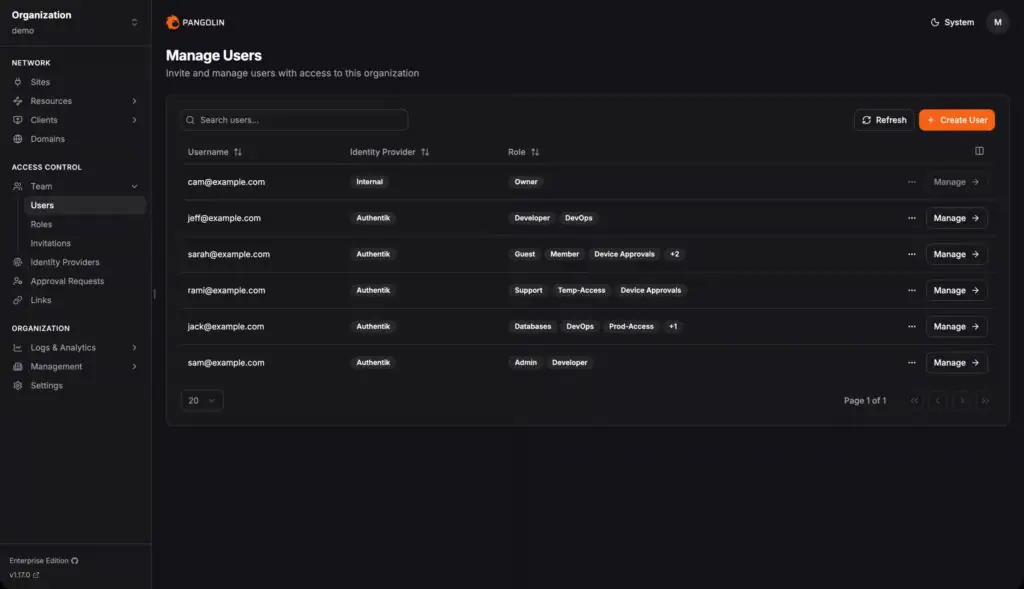Open the column visibility icon in table header
This screenshot has height=589, width=1024.
[979, 151]
